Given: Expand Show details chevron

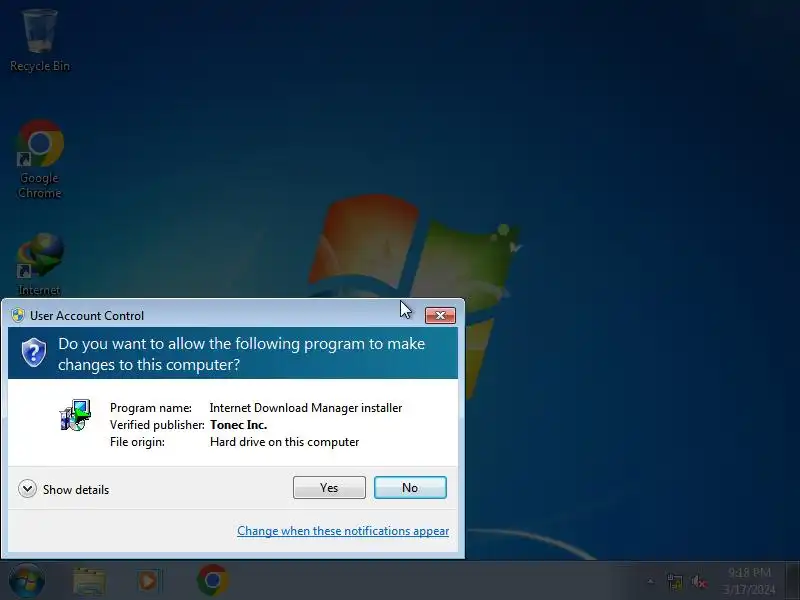Looking at the screenshot, I should (x=27, y=489).
